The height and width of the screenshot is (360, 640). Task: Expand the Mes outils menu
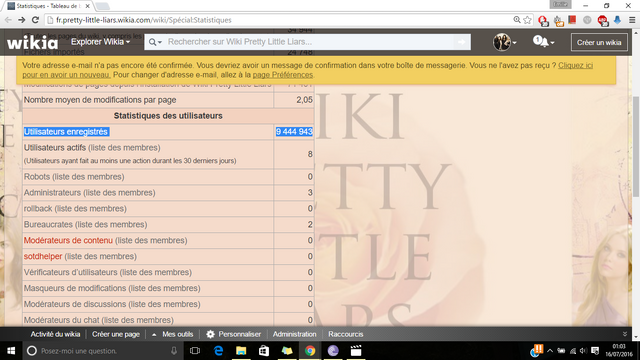point(172,334)
